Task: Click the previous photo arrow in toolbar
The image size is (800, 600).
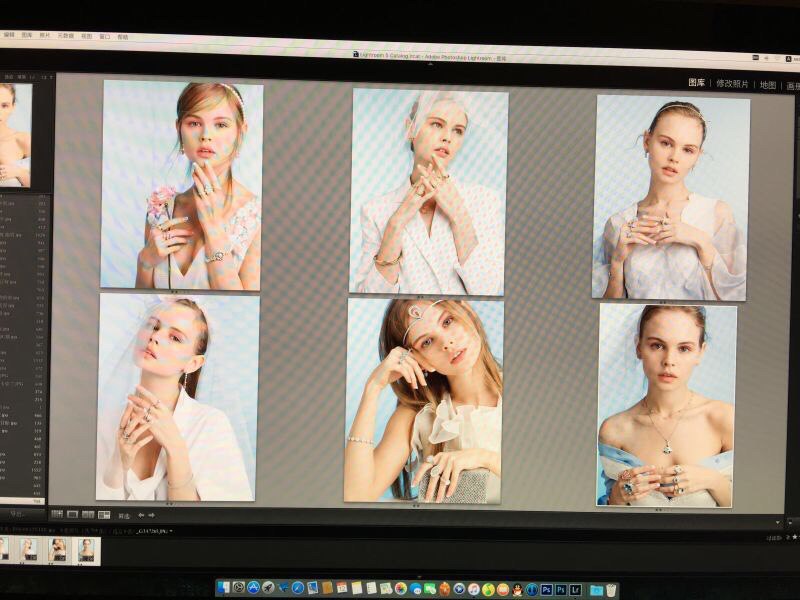Action: click(x=141, y=515)
